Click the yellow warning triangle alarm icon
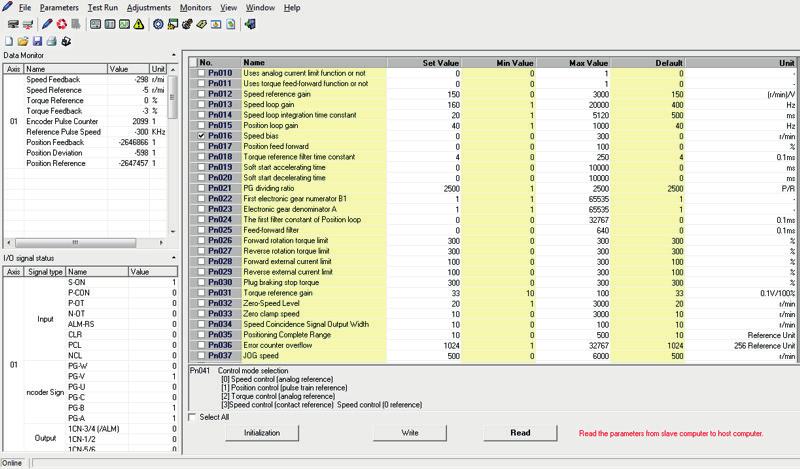 pyautogui.click(x=139, y=24)
